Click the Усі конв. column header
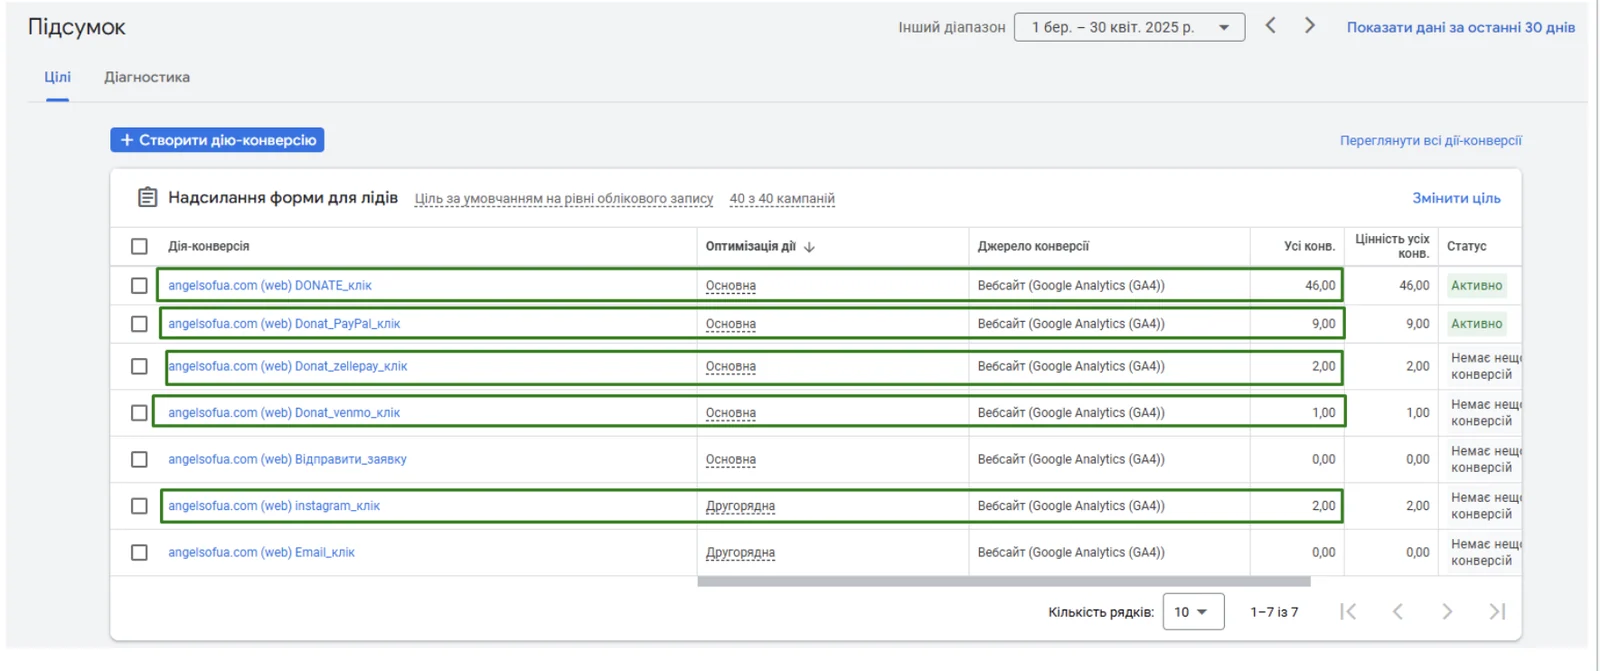 (1309, 246)
